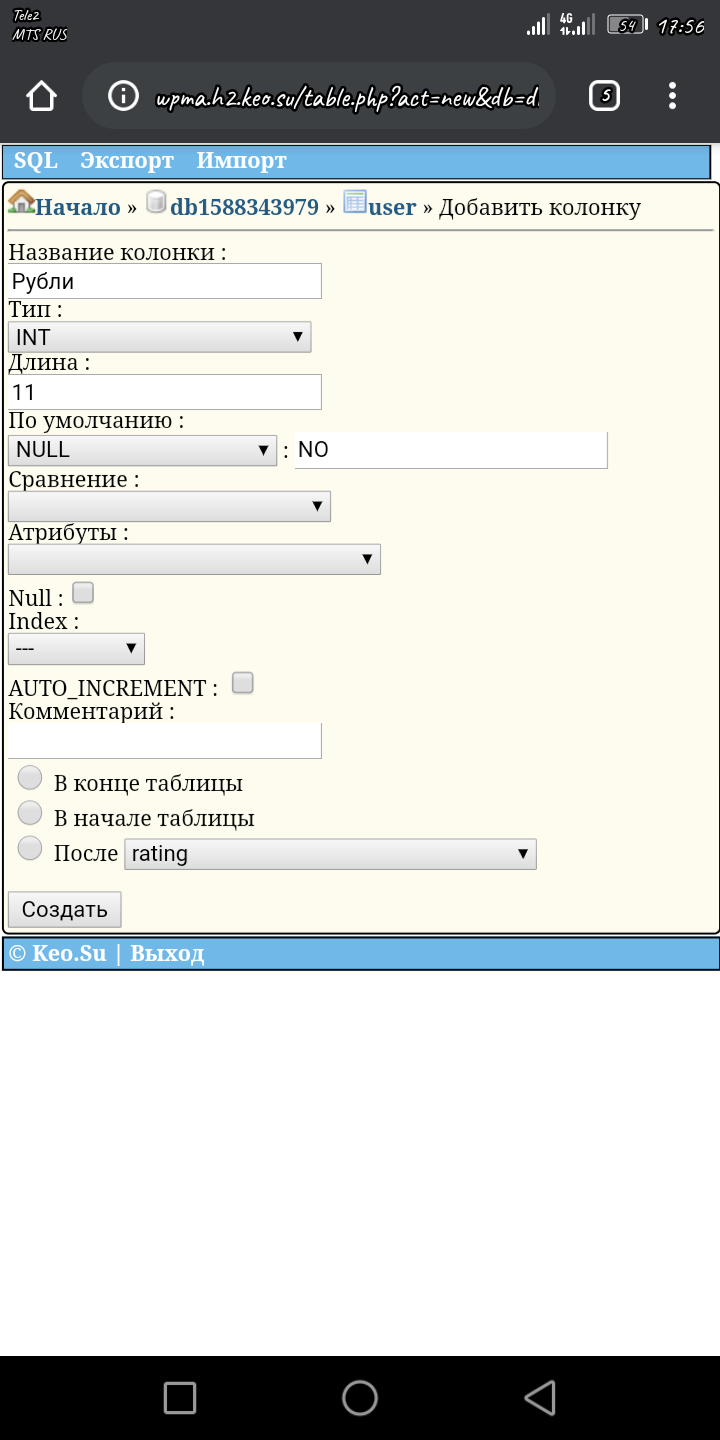Choose the 'В начале таблицы' radio option
Screen dimensions: 720x1440
[31, 813]
